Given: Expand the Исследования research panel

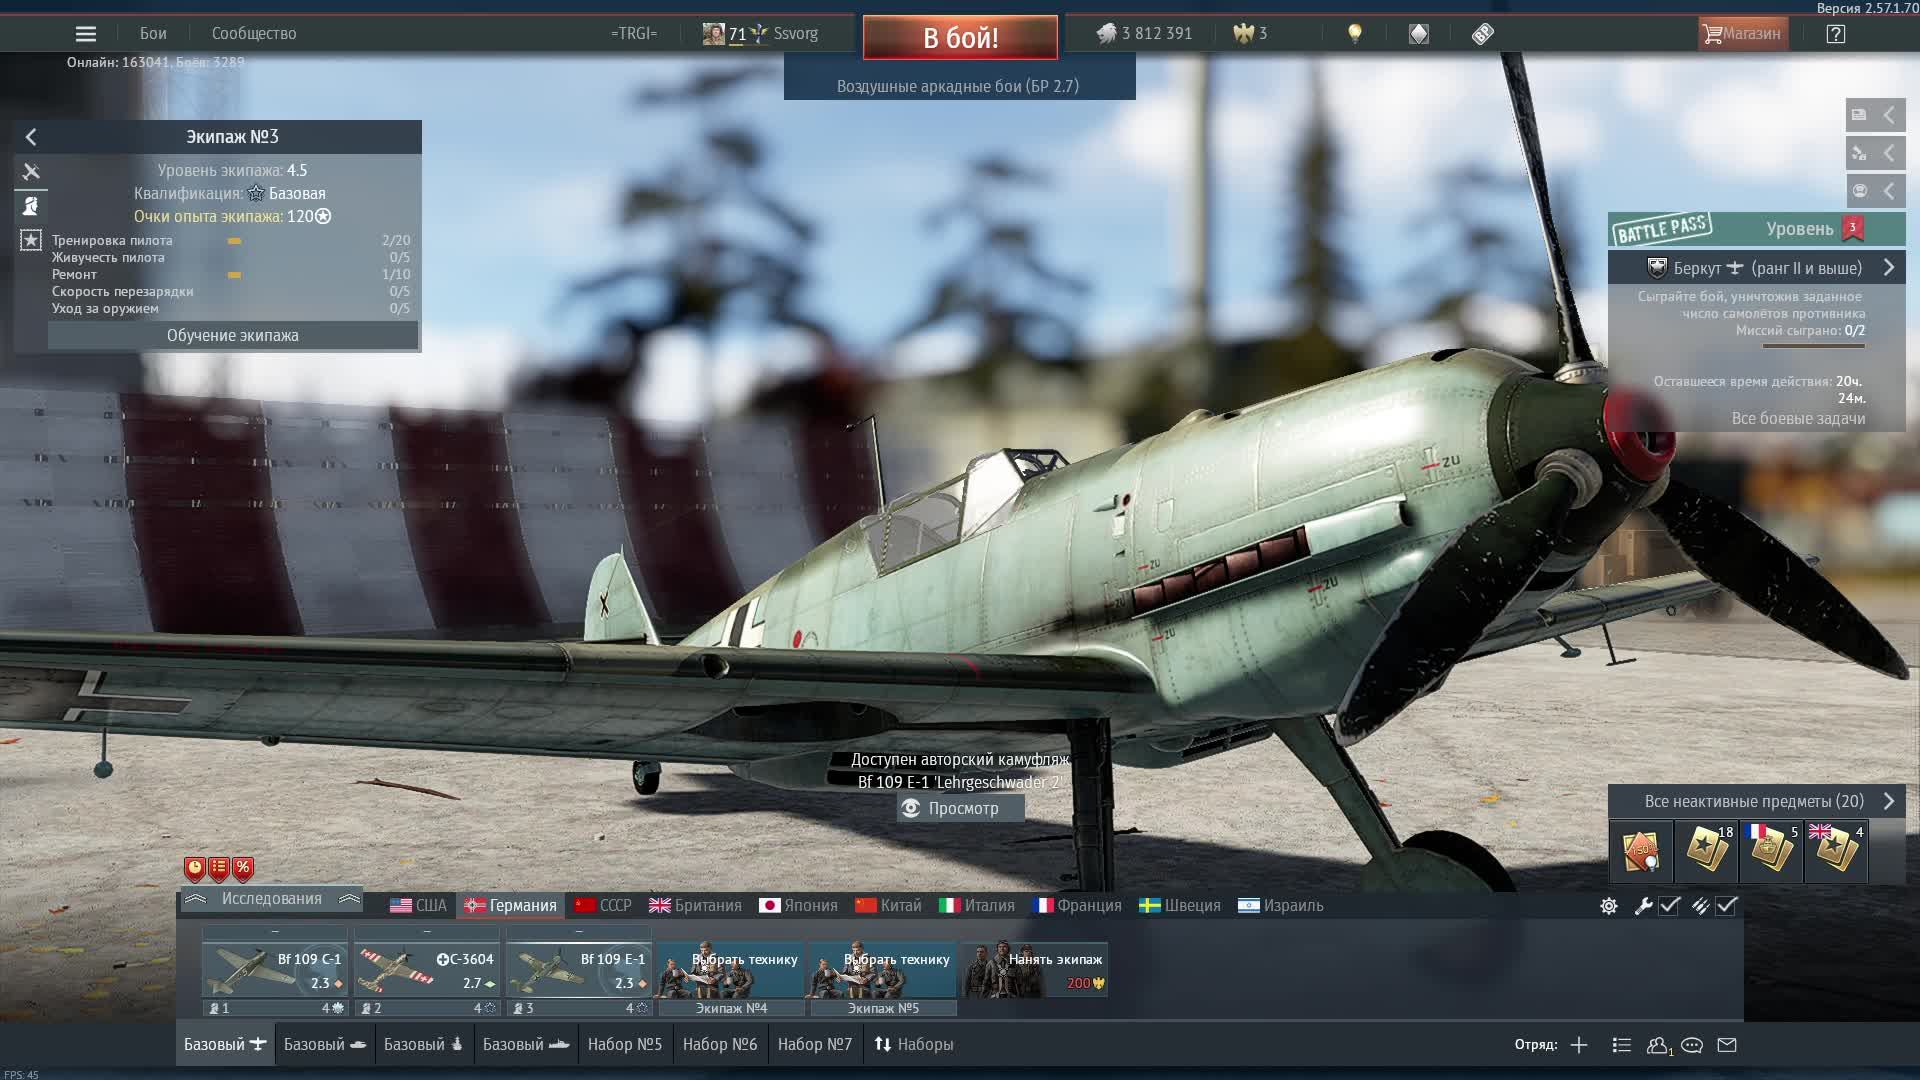Looking at the screenshot, I should click(x=272, y=899).
